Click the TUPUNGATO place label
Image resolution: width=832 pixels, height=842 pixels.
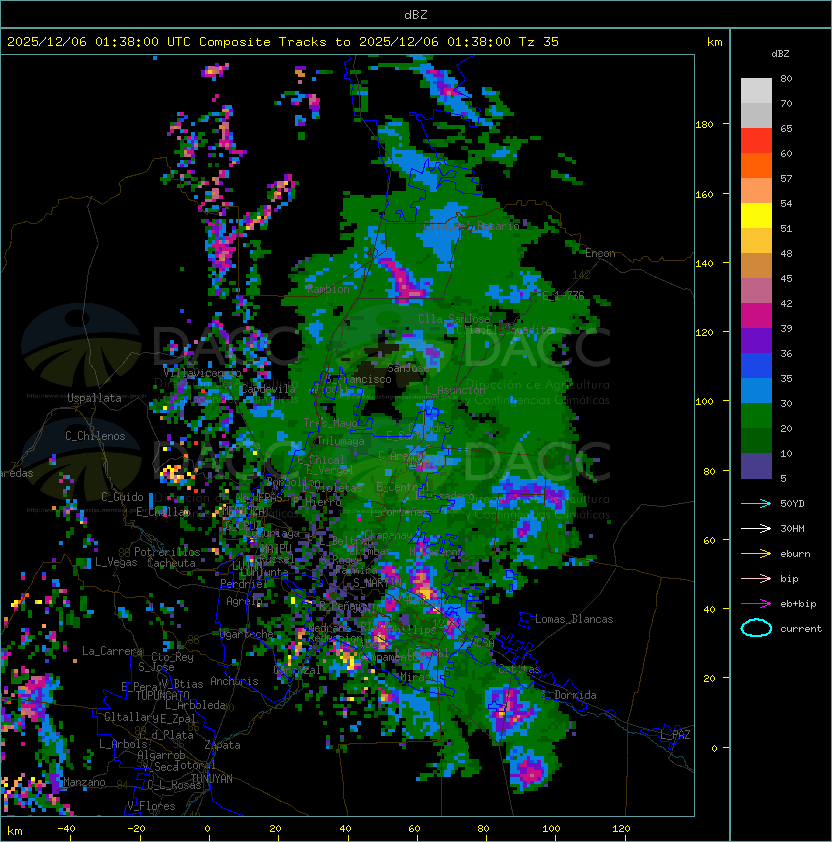pos(162,695)
